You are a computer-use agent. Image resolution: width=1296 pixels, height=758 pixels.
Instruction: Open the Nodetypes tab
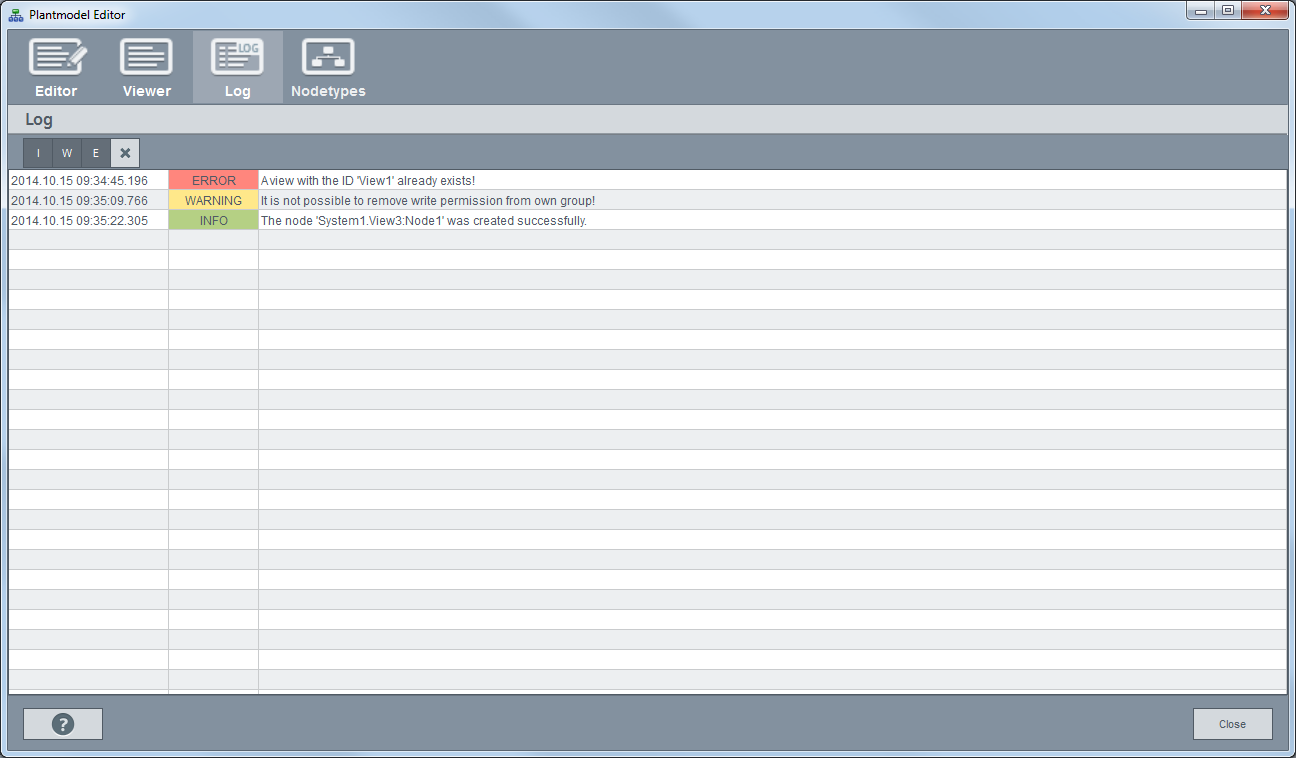click(328, 68)
